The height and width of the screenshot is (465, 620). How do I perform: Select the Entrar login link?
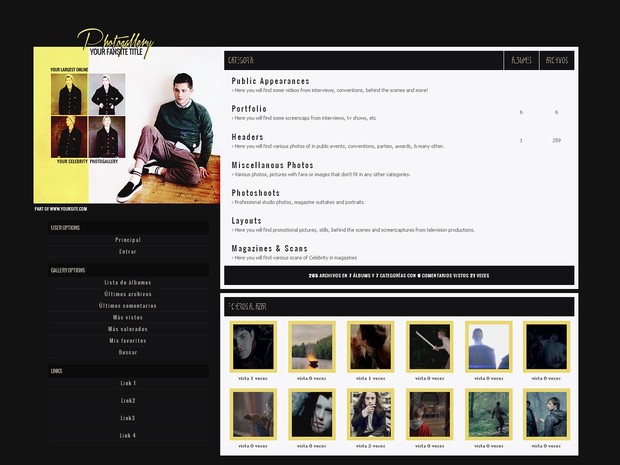point(128,251)
